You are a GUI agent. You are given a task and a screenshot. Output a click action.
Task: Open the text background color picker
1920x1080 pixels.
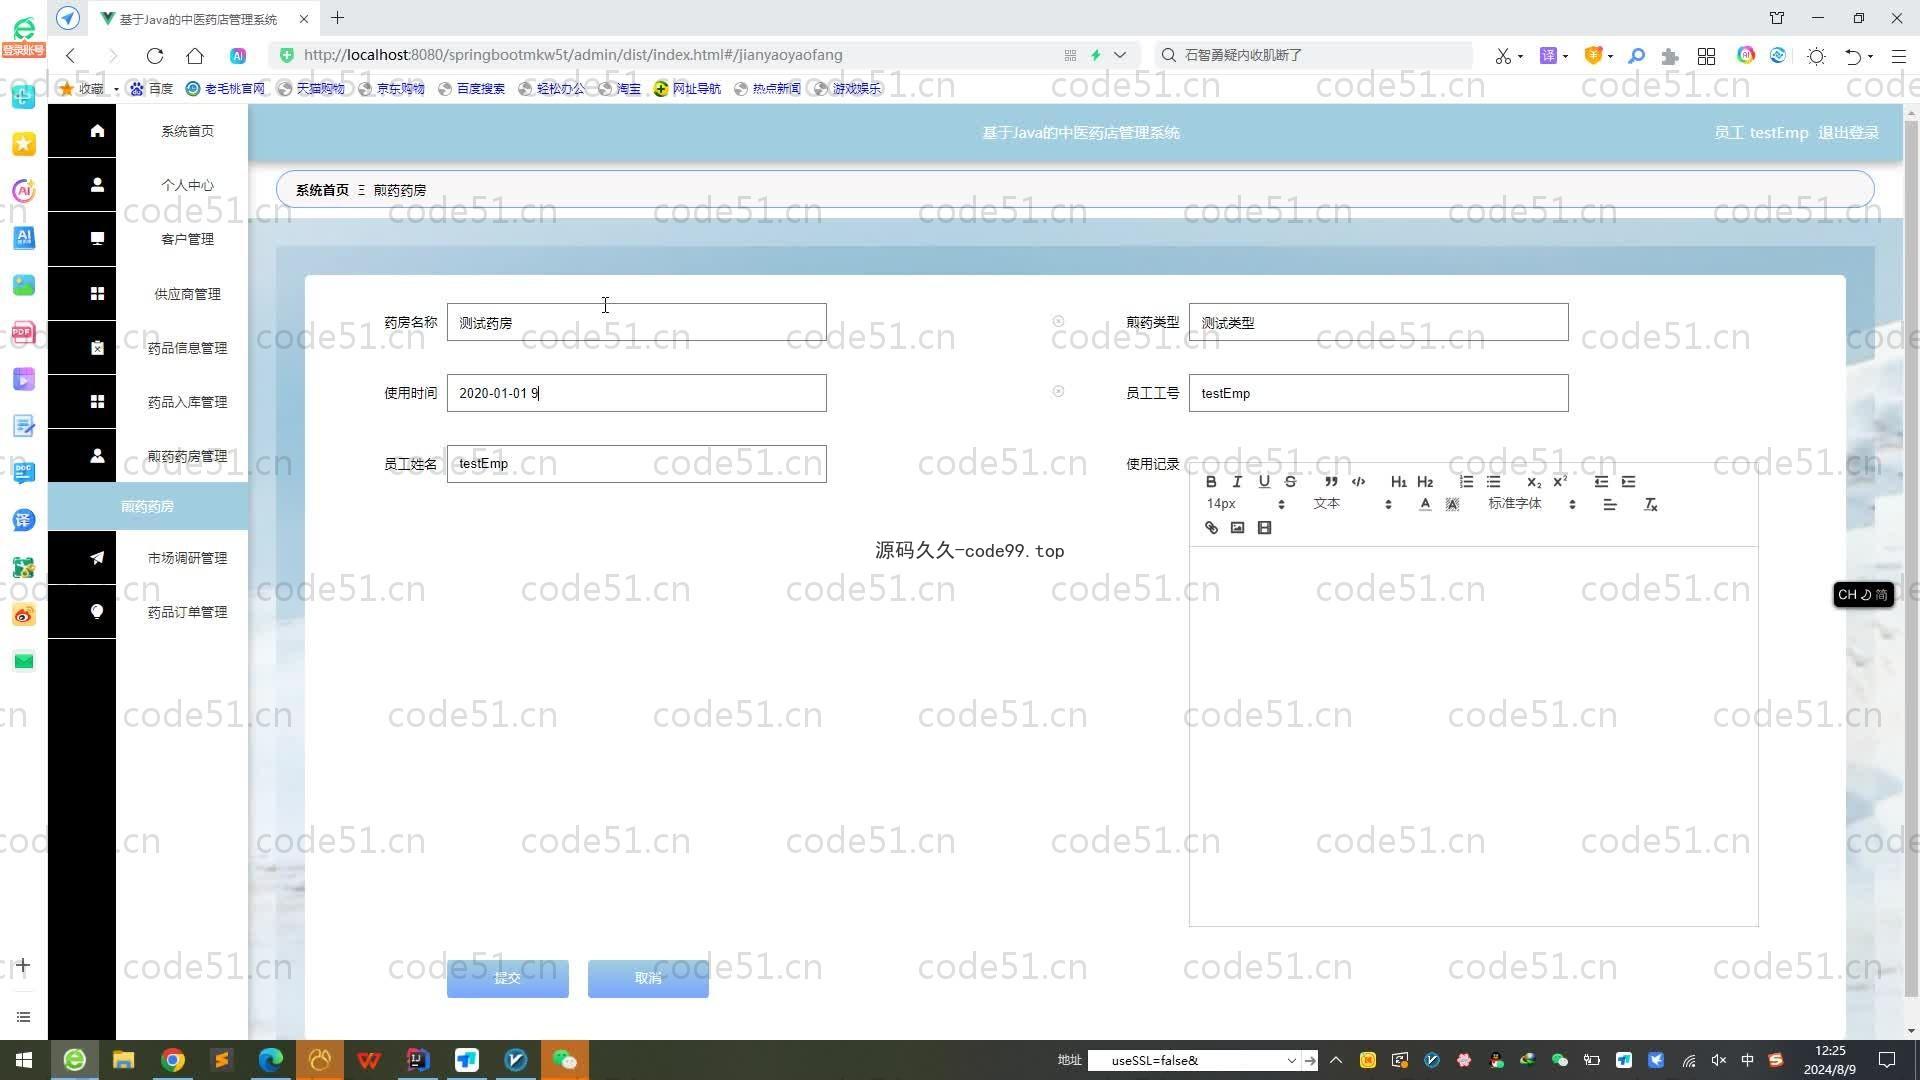pyautogui.click(x=1452, y=504)
